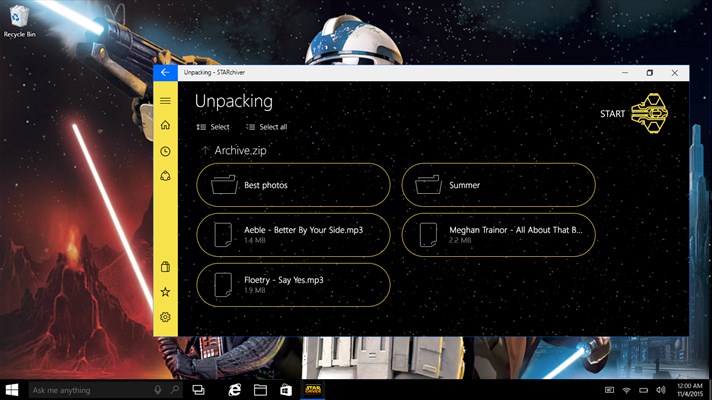Open the Best photos folder
The height and width of the screenshot is (400, 712).
[x=293, y=185]
